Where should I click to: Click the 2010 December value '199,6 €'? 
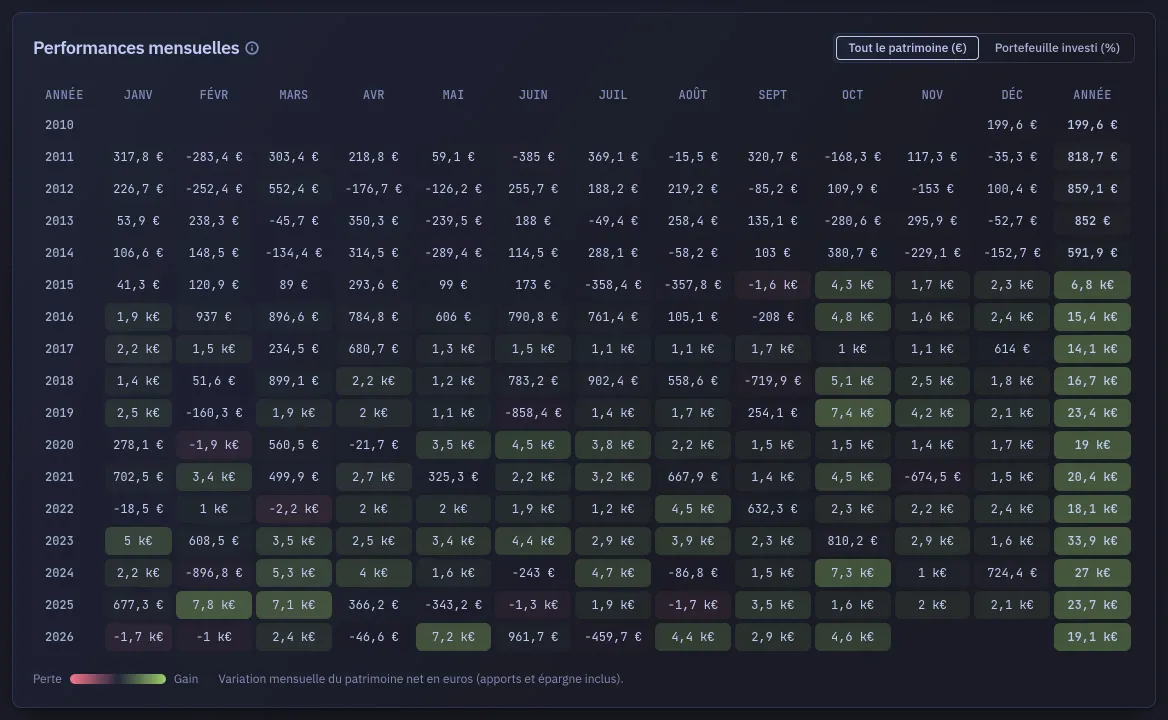1012,125
